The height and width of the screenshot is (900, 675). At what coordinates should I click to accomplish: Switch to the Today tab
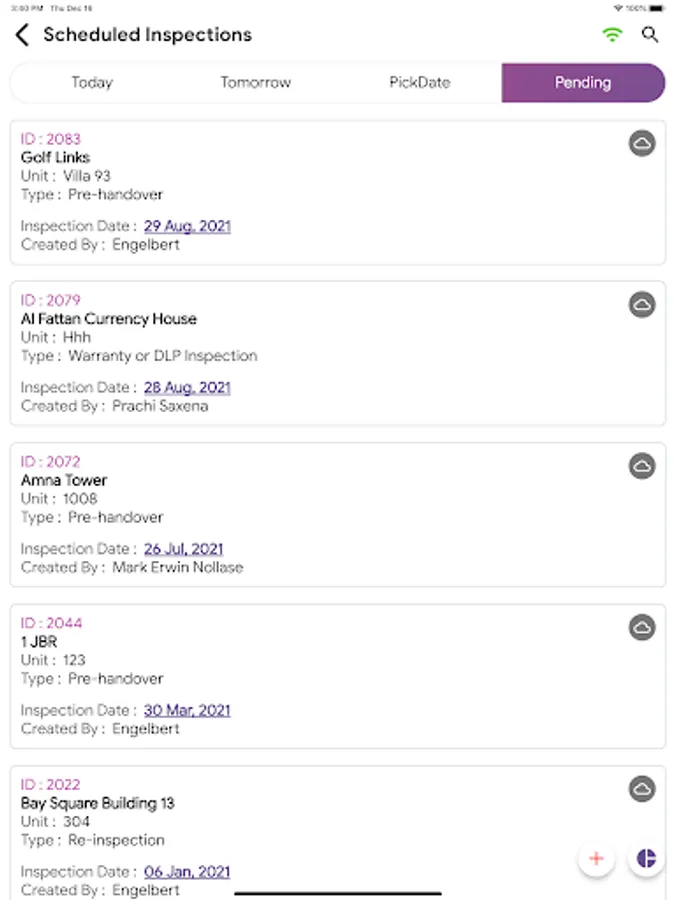point(92,83)
